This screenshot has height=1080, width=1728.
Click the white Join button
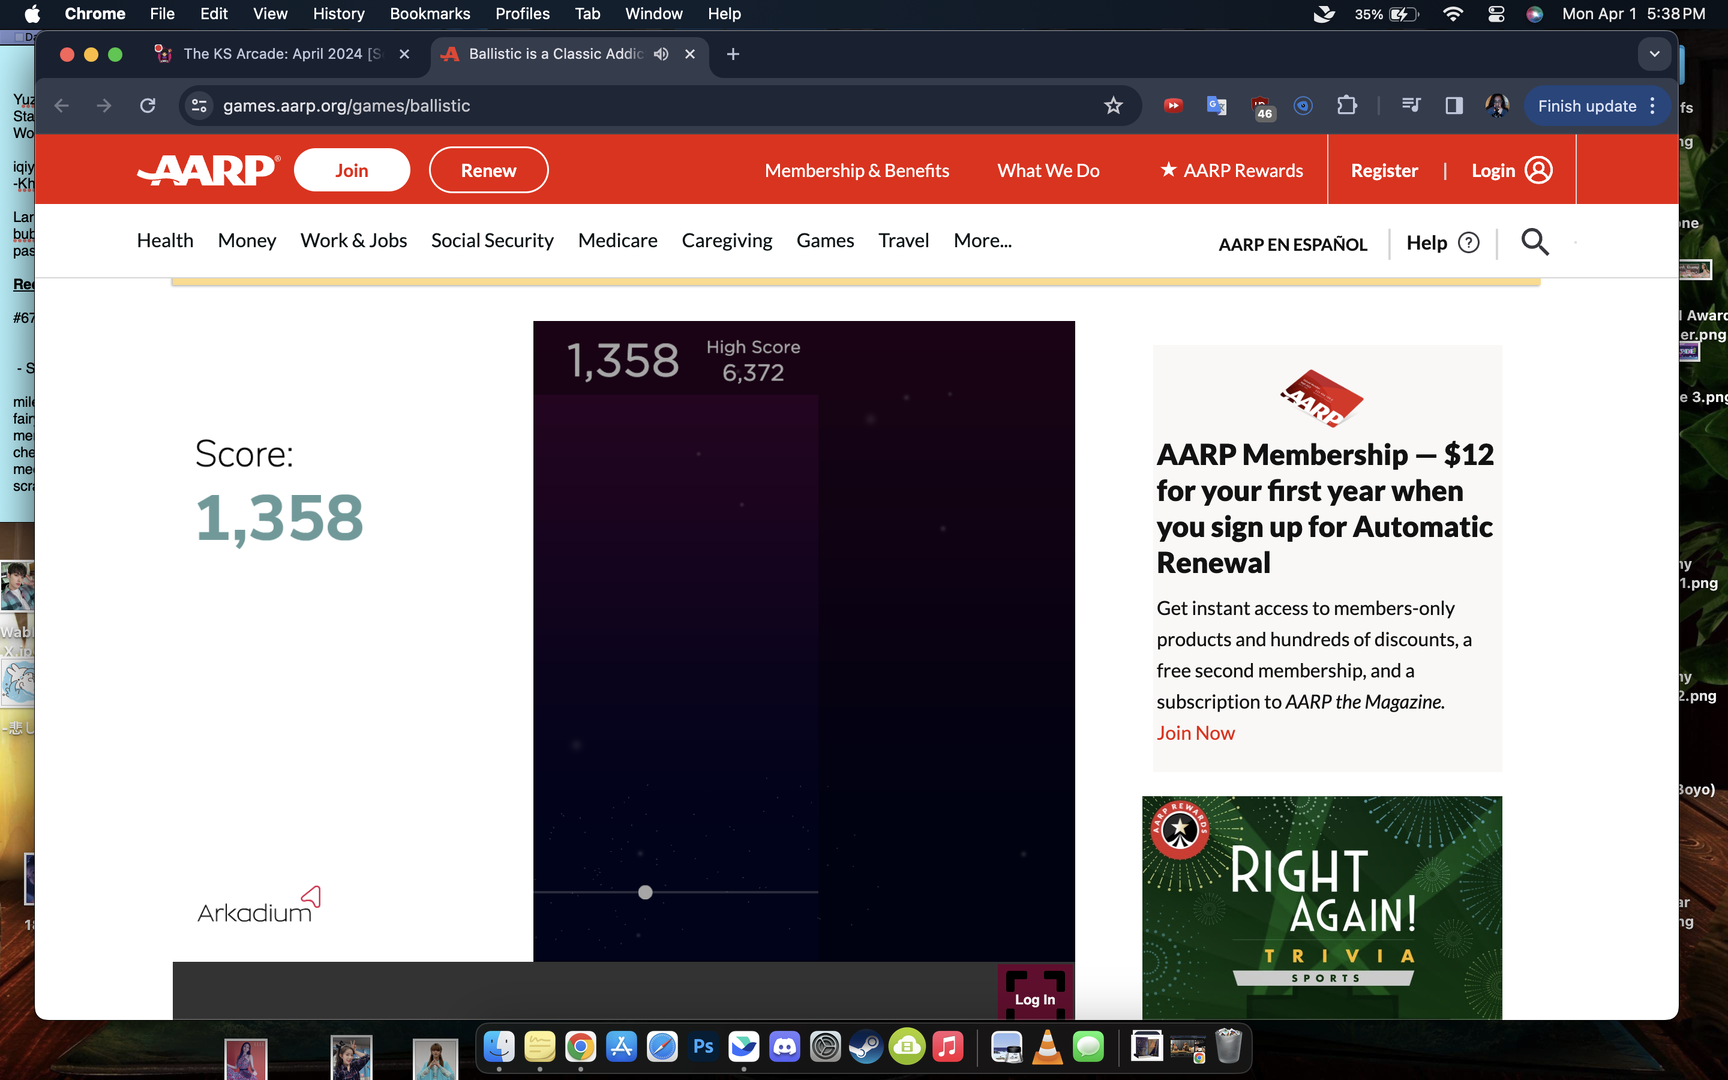coord(352,170)
